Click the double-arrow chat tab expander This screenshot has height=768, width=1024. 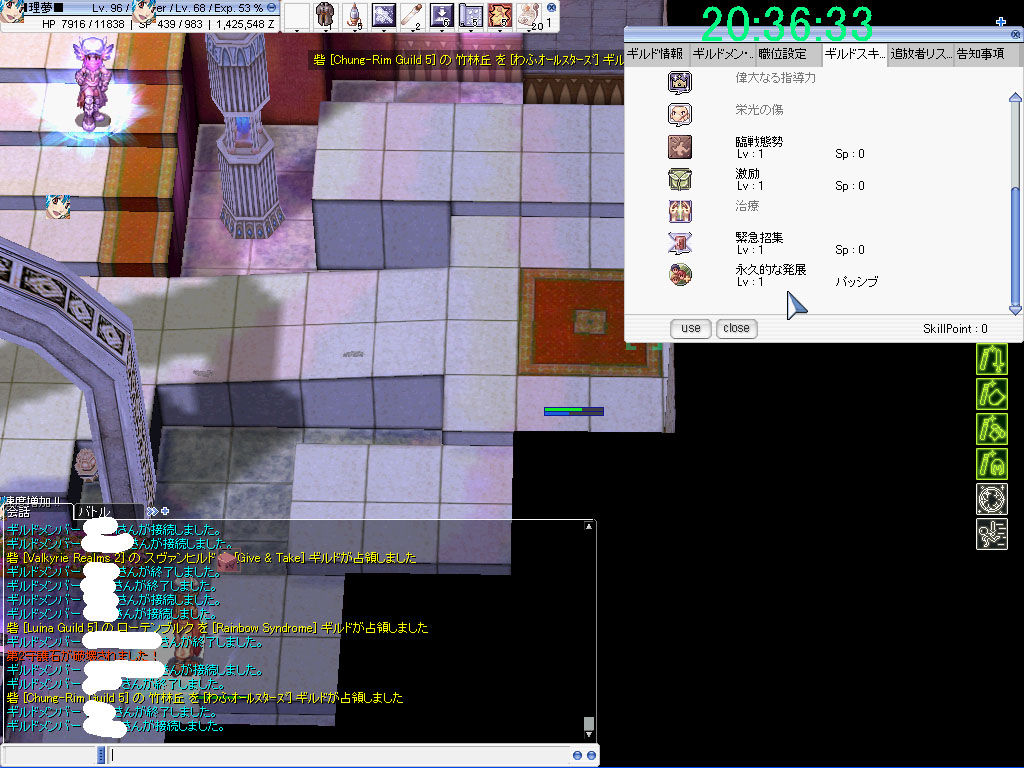point(152,511)
